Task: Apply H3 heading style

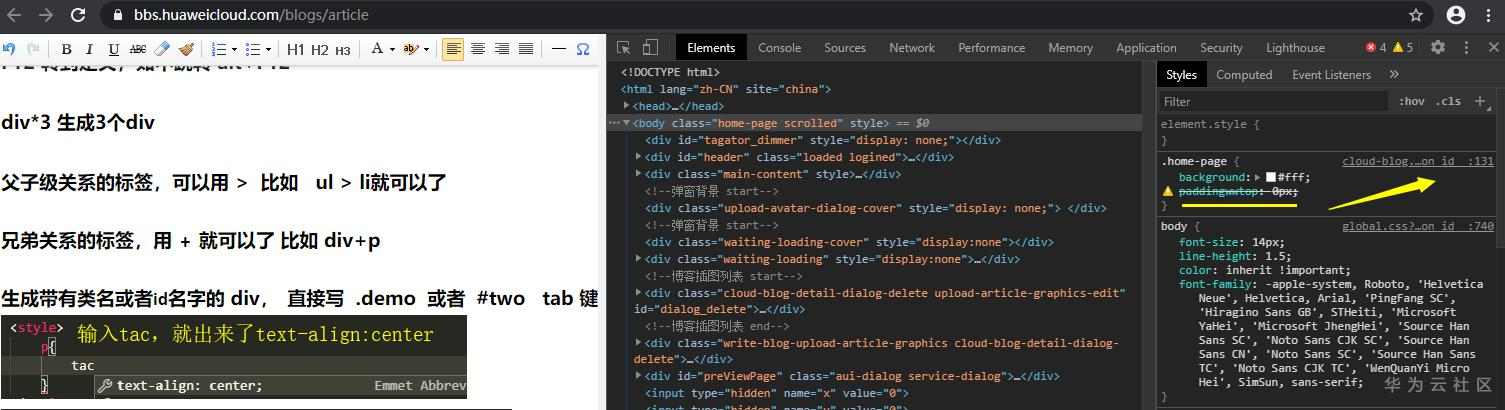Action: coord(342,49)
